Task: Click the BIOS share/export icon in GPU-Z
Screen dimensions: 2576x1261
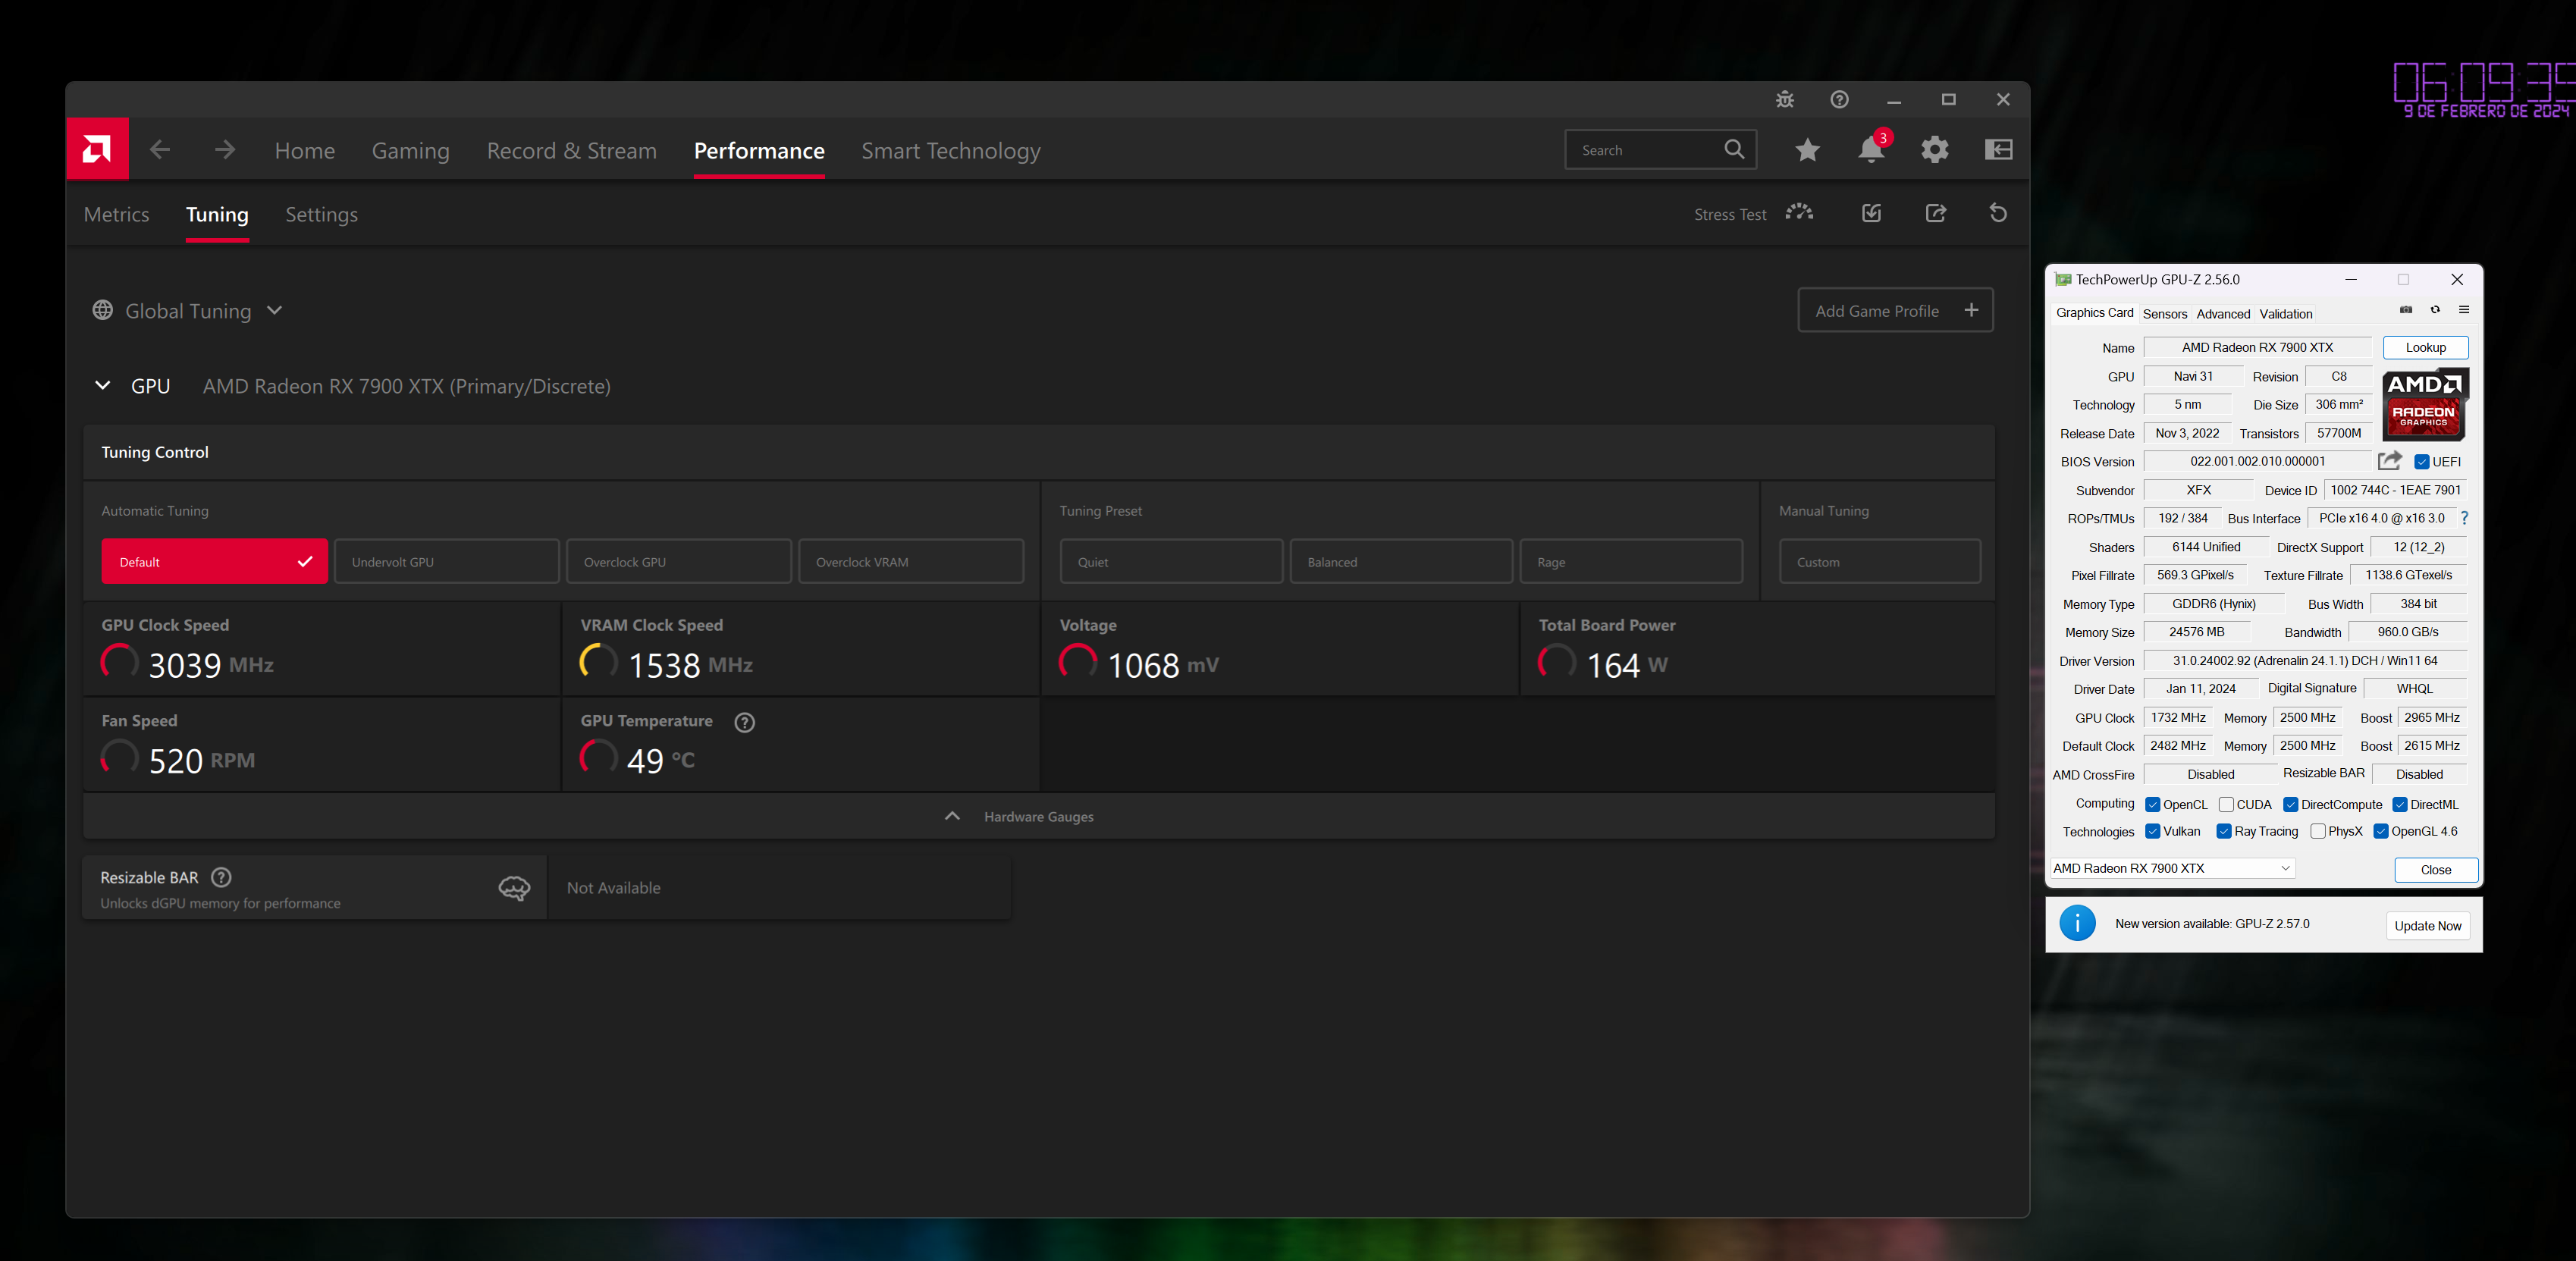Action: pyautogui.click(x=2389, y=461)
